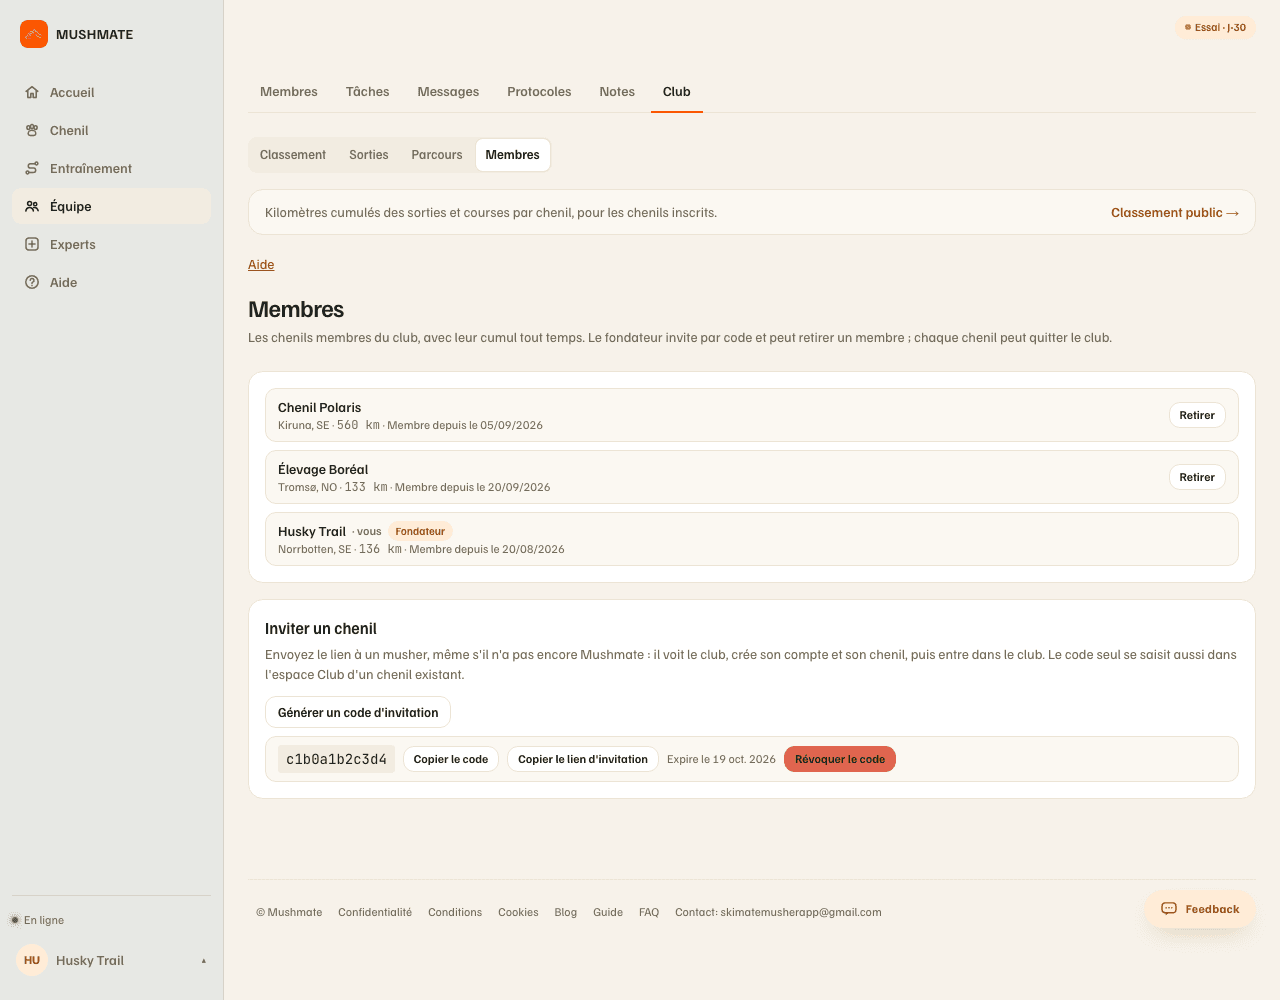Open the Cookies footer link

click(x=518, y=912)
